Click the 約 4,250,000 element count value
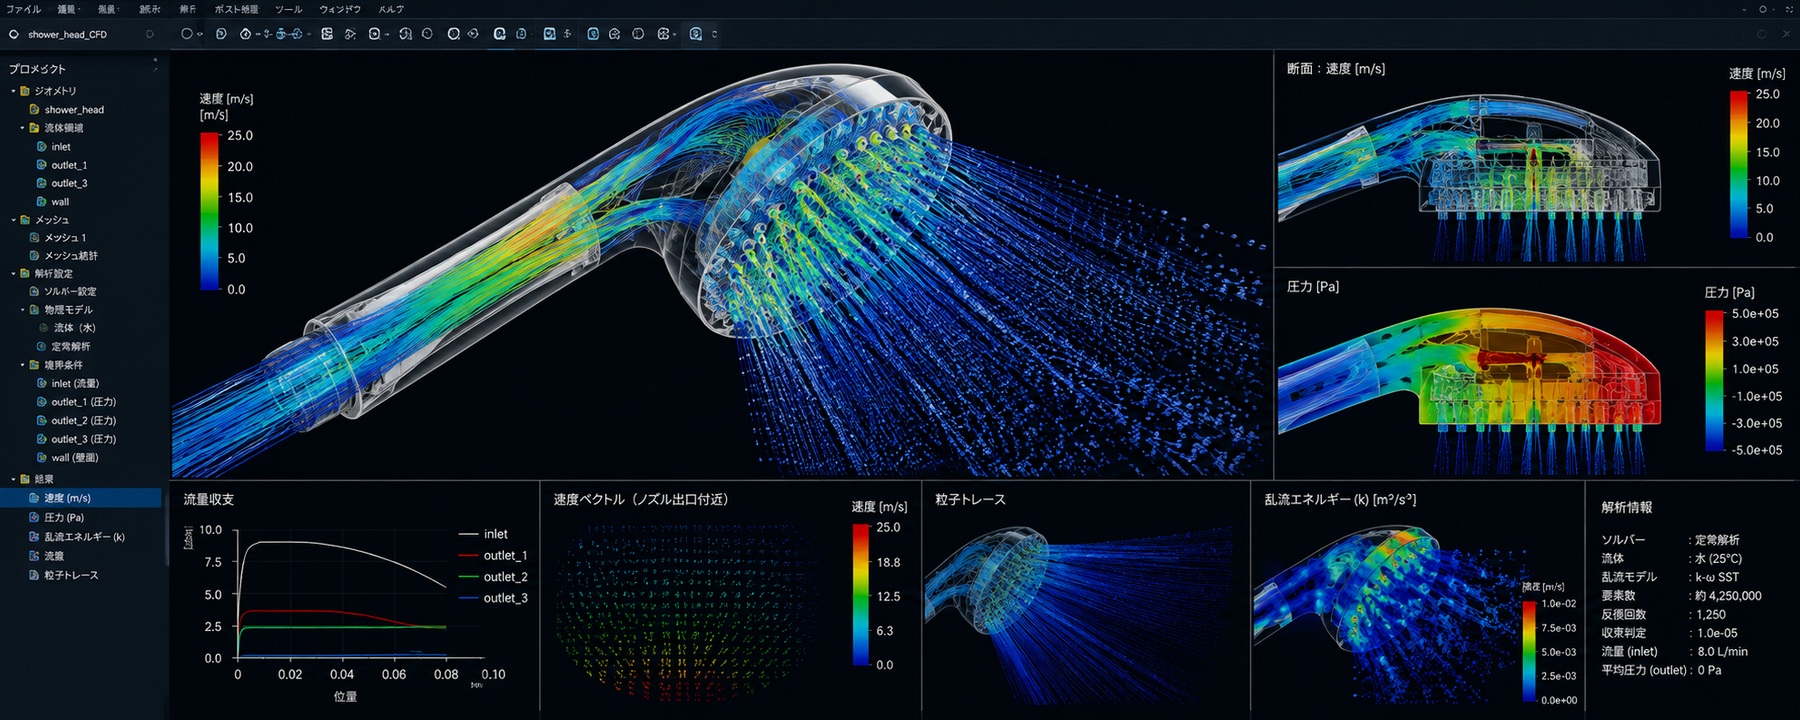Viewport: 1800px width, 720px height. 1729,596
